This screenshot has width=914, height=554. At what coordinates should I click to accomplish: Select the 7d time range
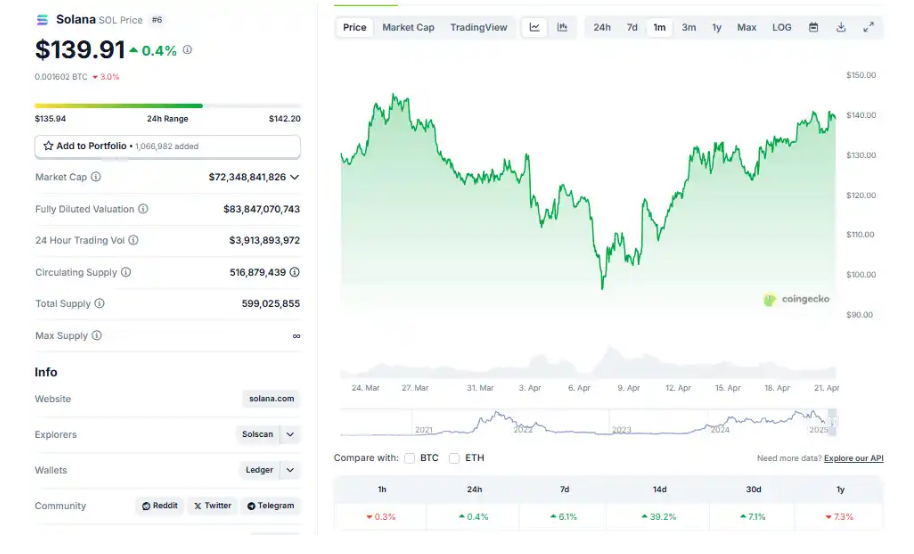coord(632,27)
